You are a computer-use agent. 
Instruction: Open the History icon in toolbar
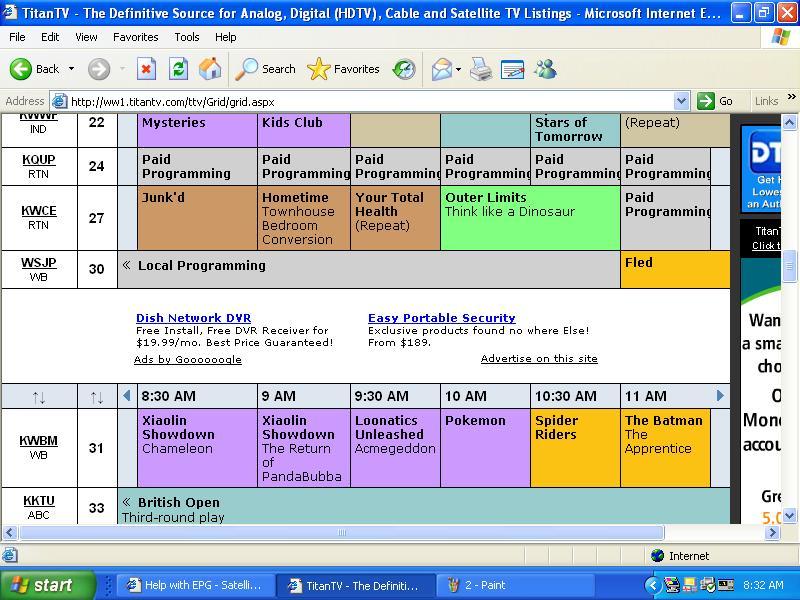tap(404, 69)
